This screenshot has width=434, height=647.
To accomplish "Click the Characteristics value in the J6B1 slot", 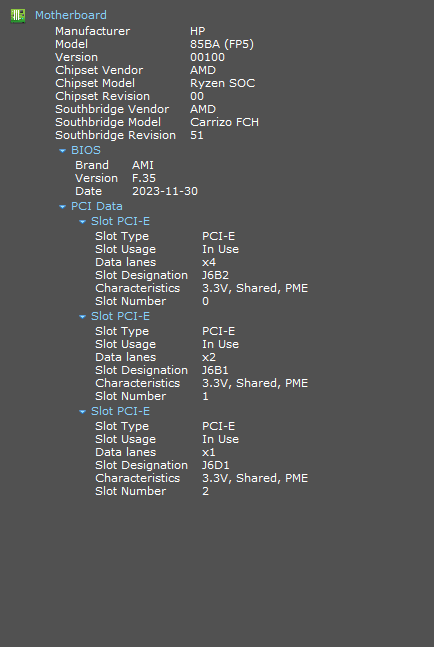I will pos(255,383).
